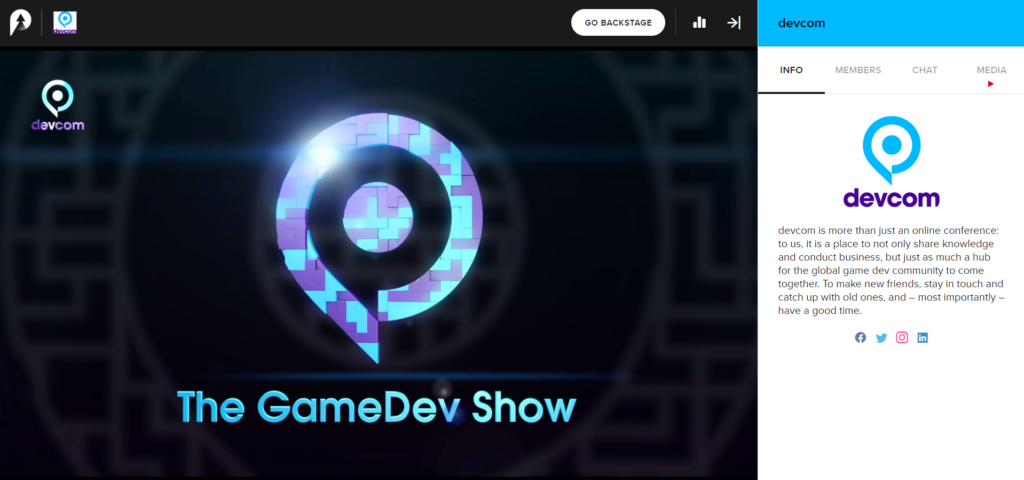
Task: Switch to the INFO tab
Action: (x=792, y=71)
